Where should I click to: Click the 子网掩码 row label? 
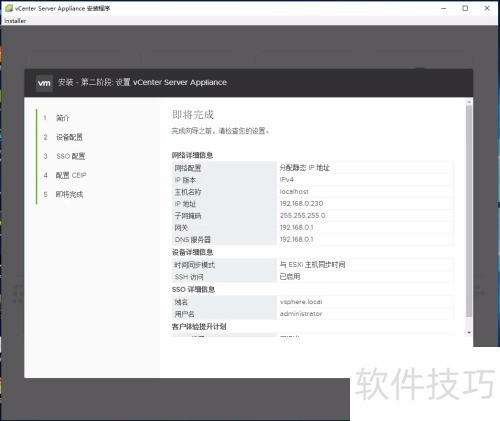(x=188, y=216)
